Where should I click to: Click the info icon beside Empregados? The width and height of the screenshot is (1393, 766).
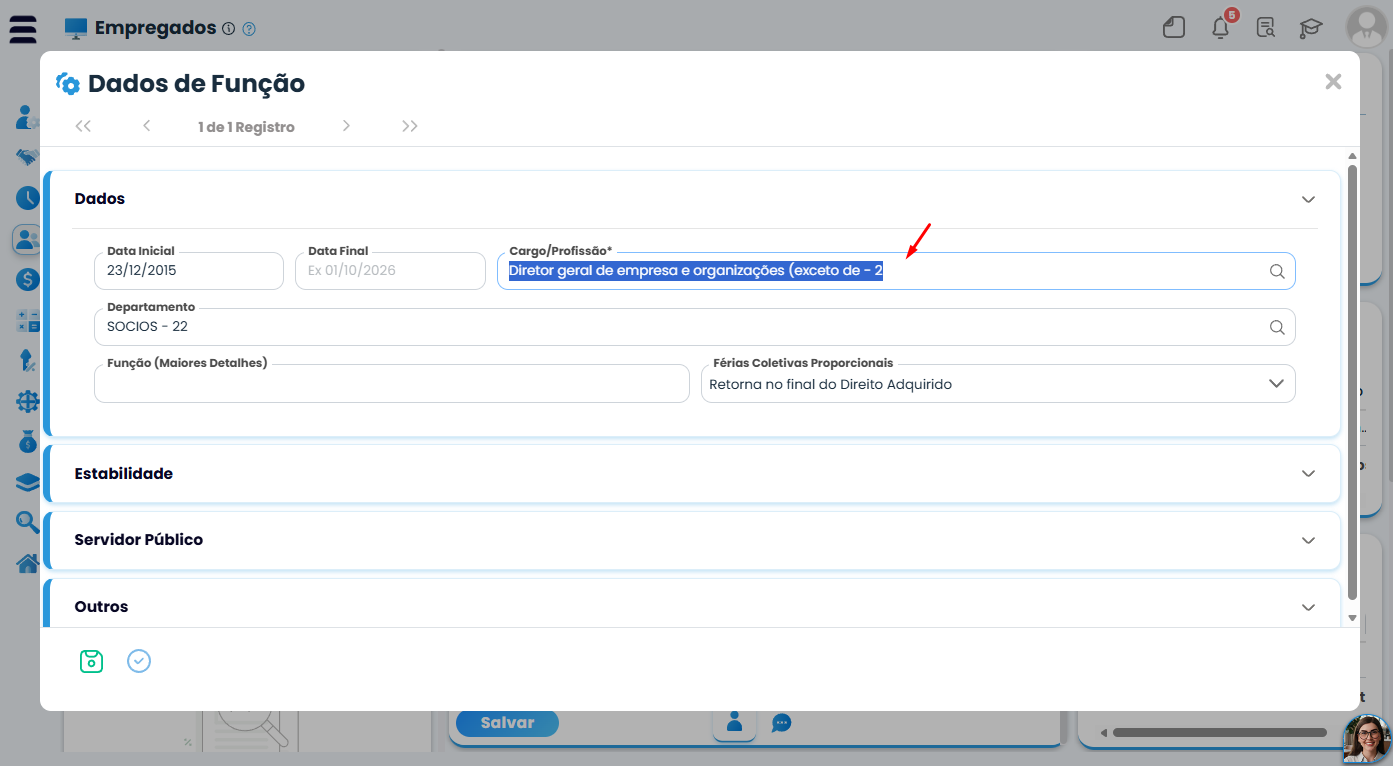[x=229, y=29]
